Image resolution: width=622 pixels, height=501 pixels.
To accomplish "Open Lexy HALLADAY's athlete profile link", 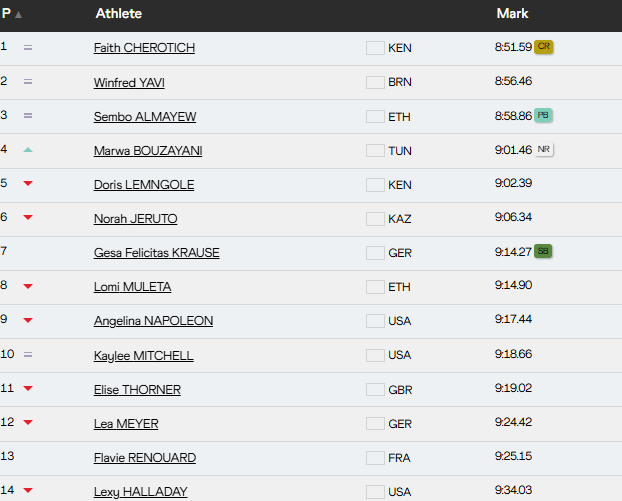I will tap(140, 491).
